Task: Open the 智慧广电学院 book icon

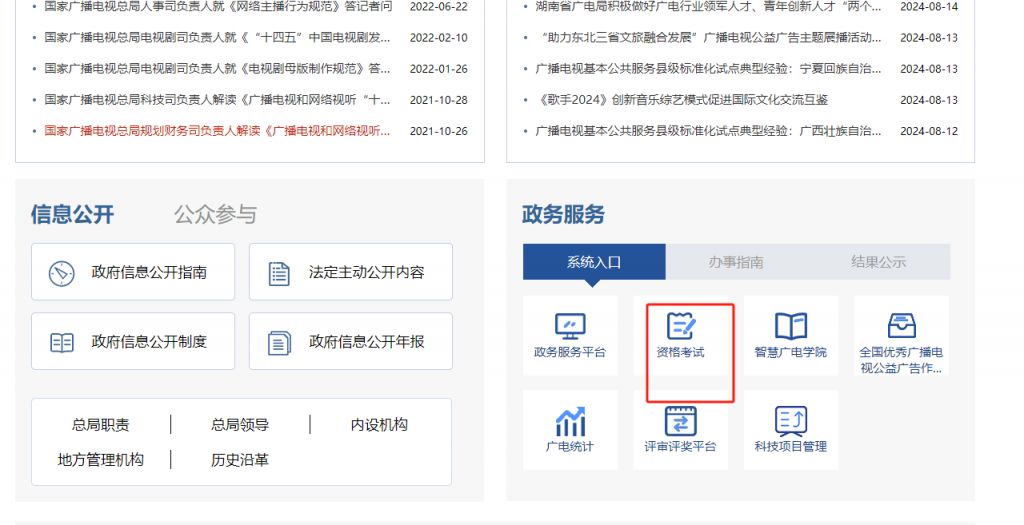Action: coord(791,326)
